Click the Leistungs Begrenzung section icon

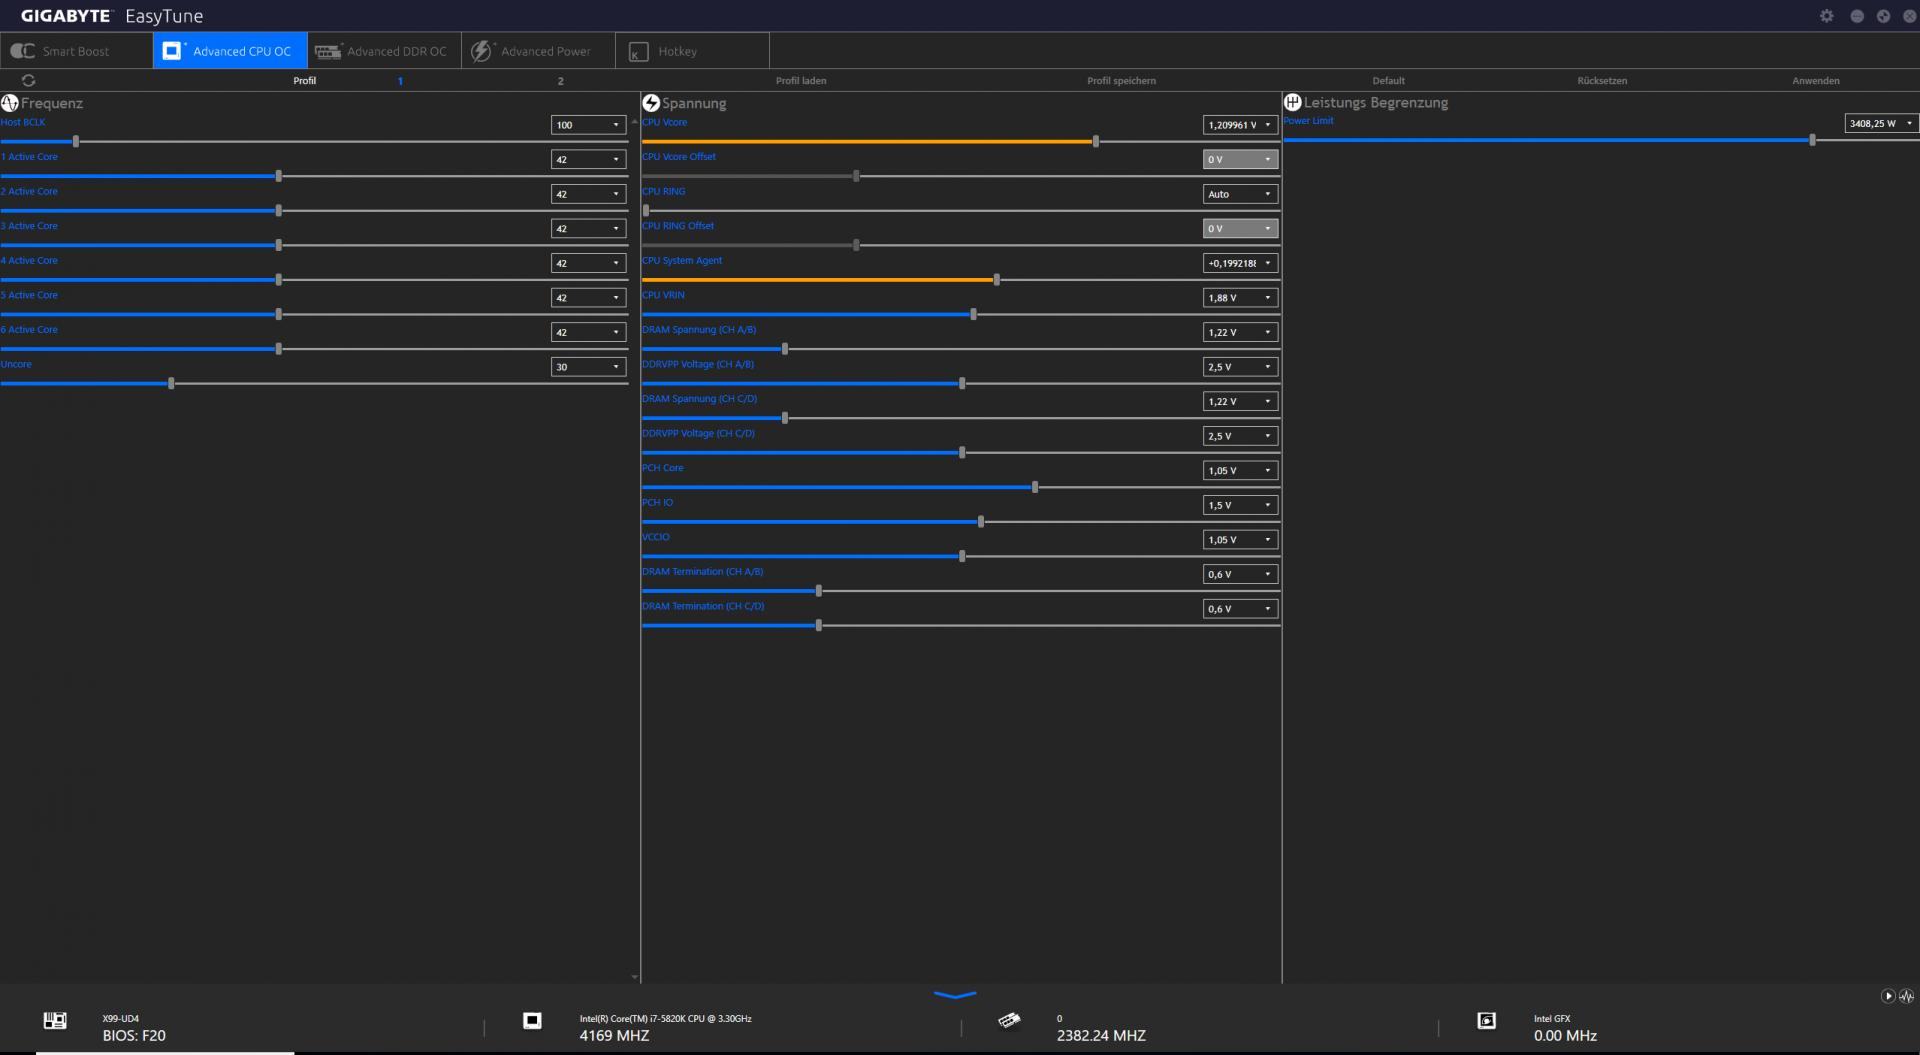tap(1292, 102)
